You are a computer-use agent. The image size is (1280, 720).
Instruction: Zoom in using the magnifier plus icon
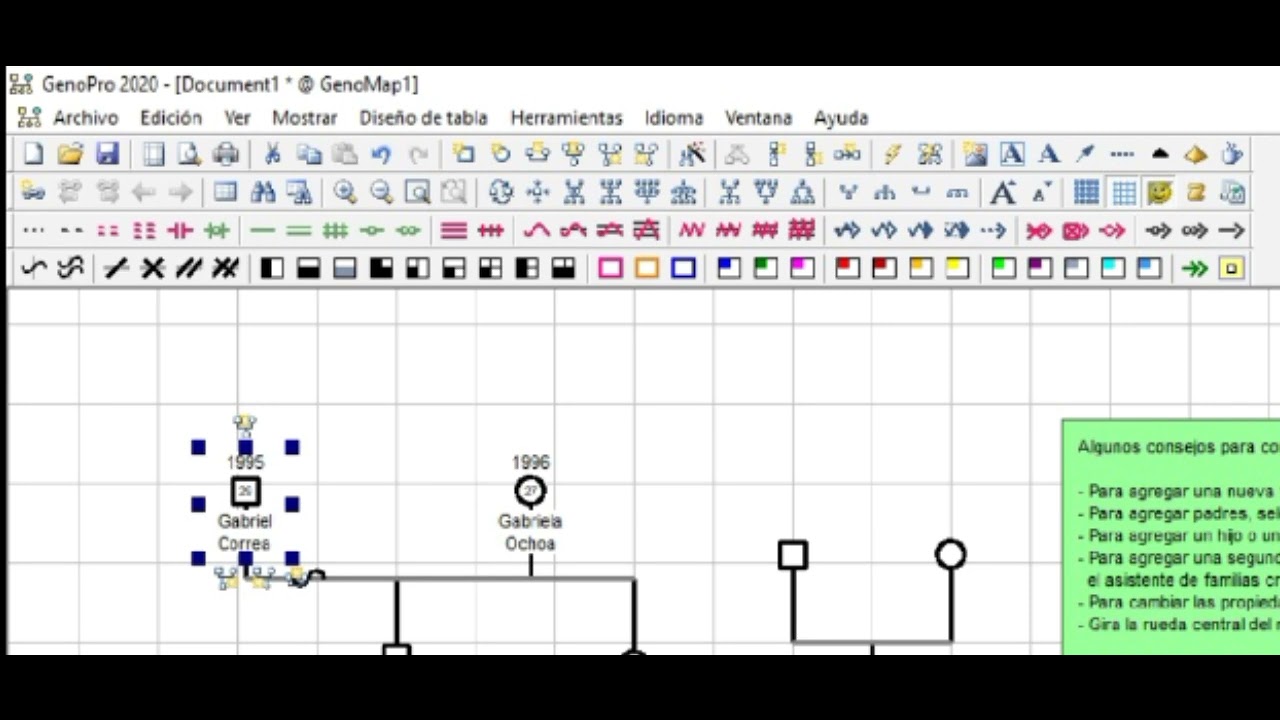(x=345, y=192)
